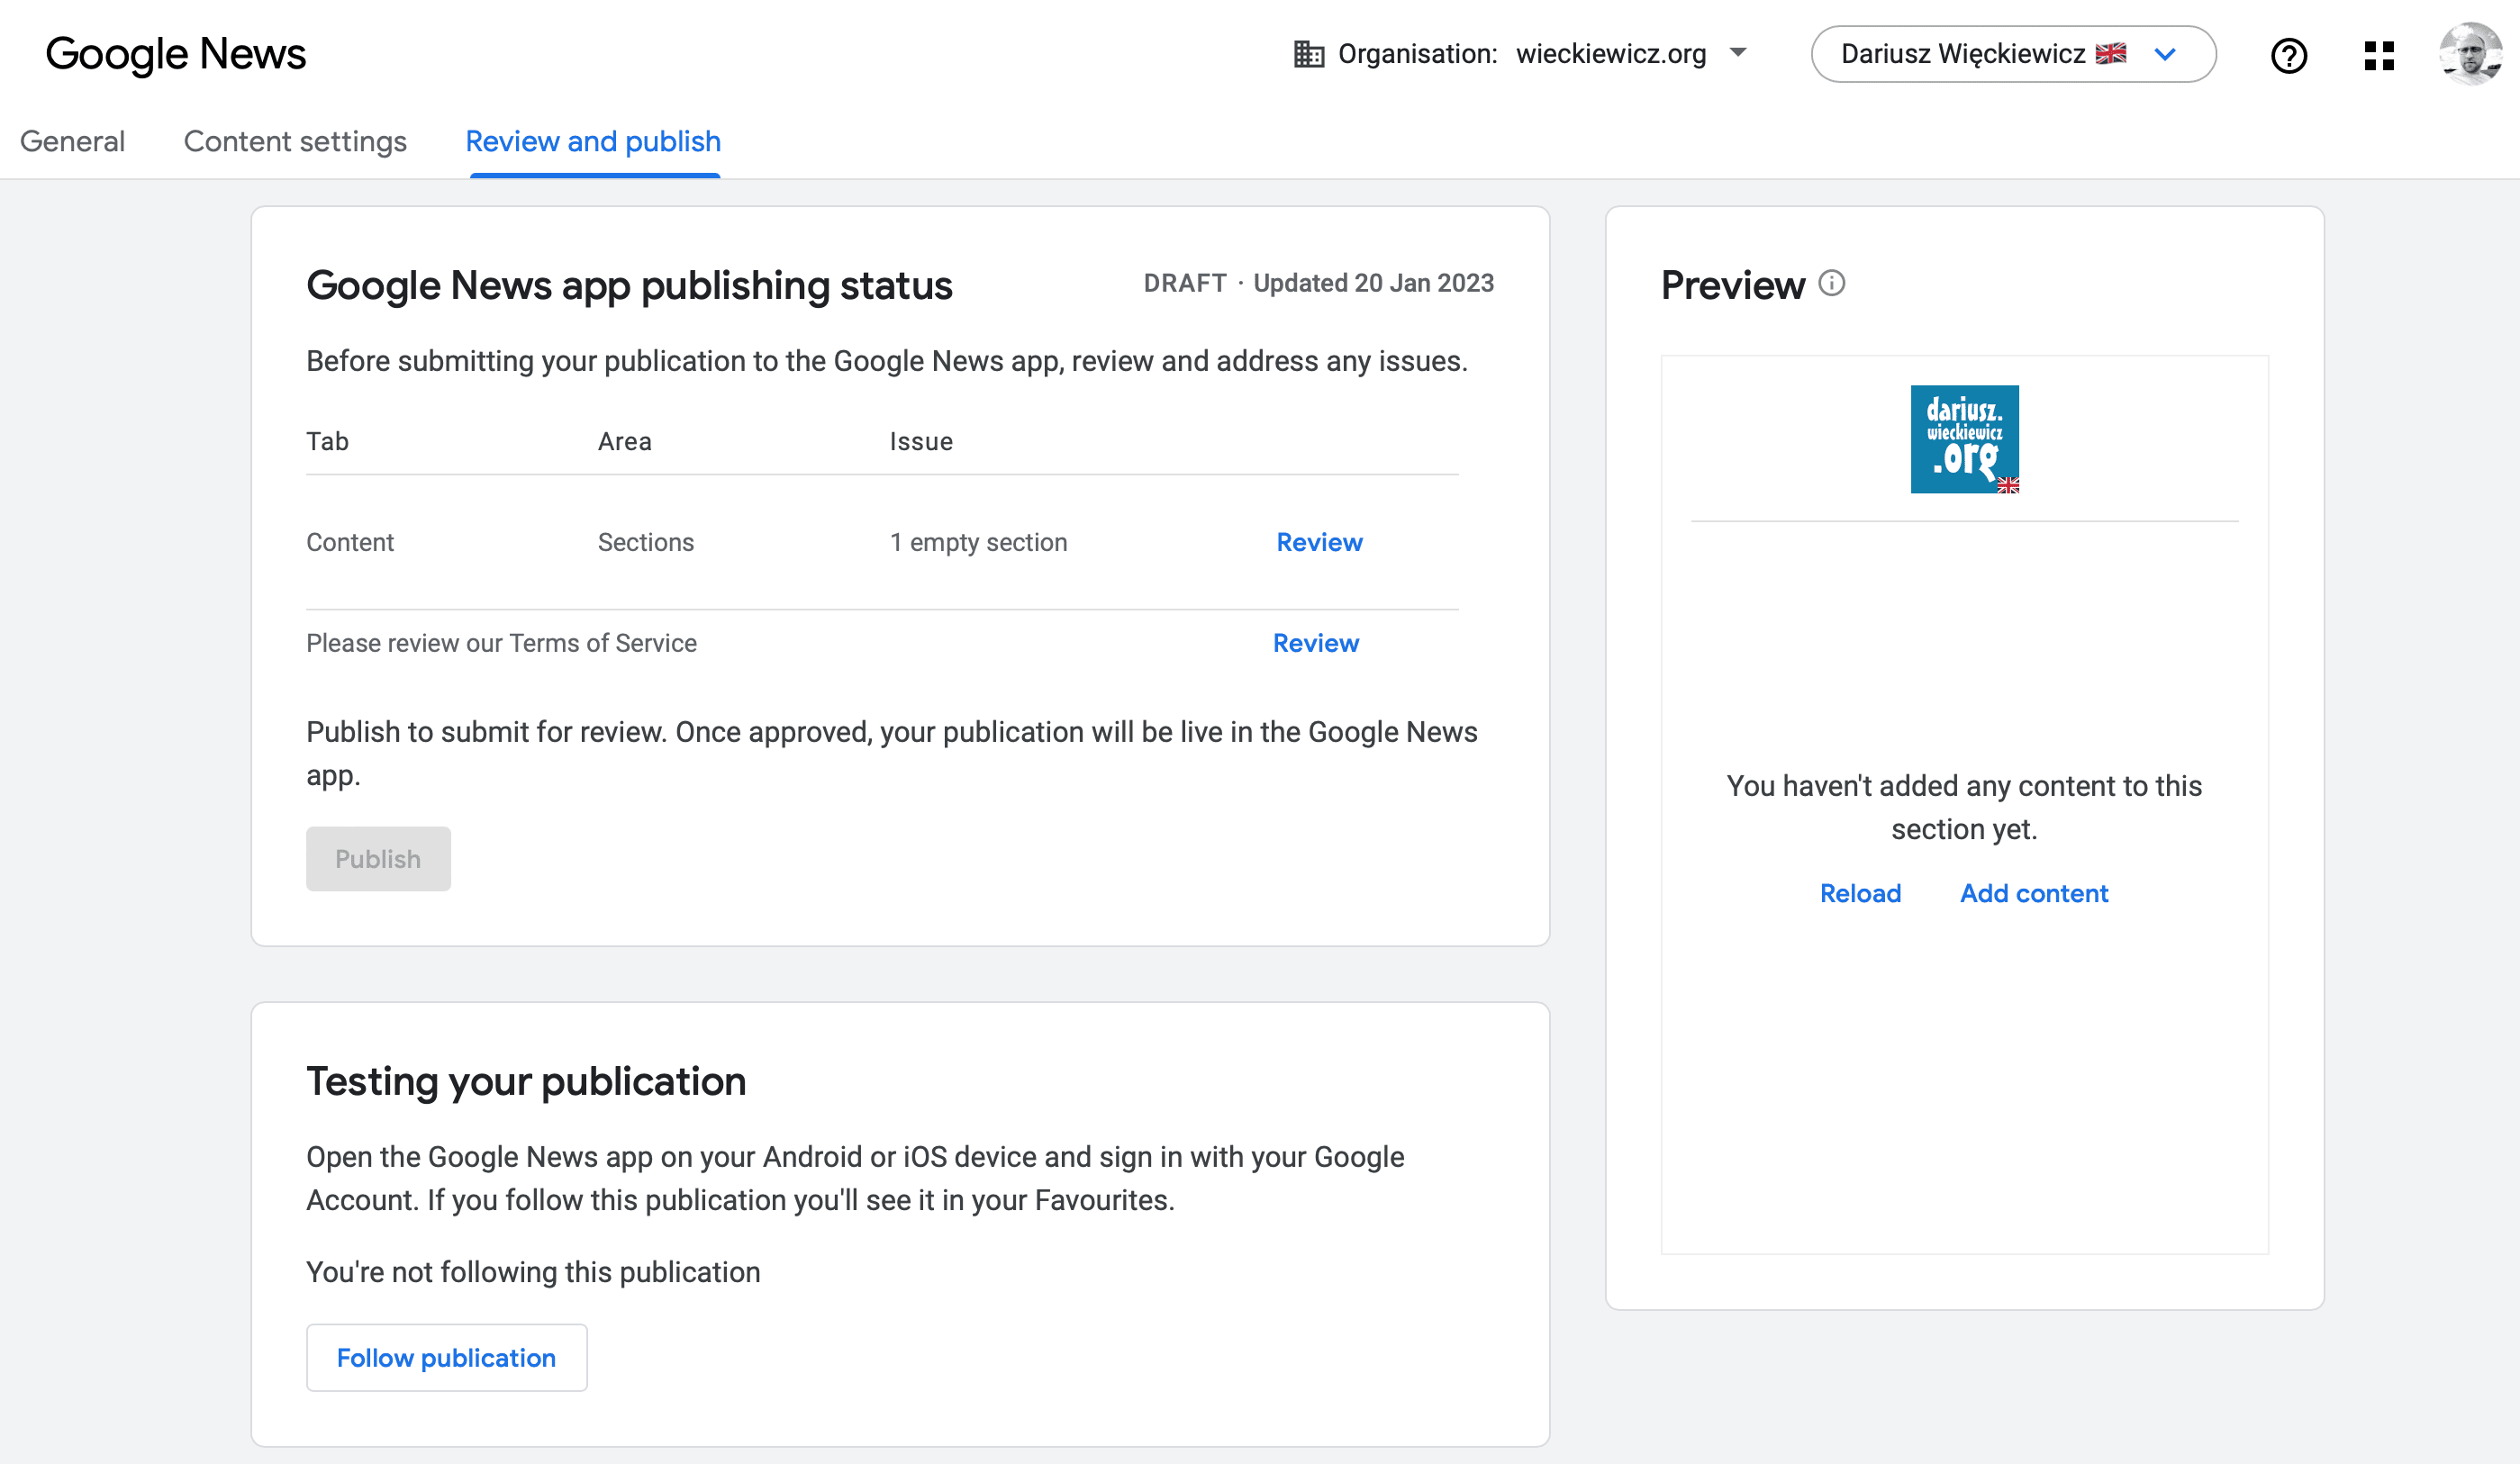Viewport: 2520px width, 1464px height.
Task: Click 'Google News app publishing status' heading
Action: pos(629,285)
